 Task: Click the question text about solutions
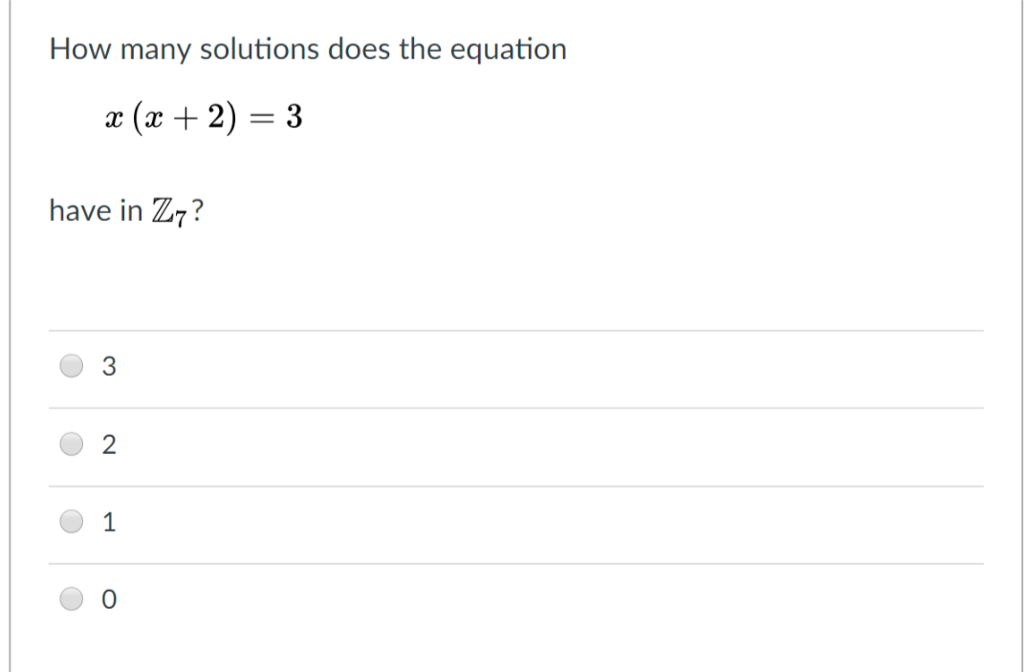[307, 48]
